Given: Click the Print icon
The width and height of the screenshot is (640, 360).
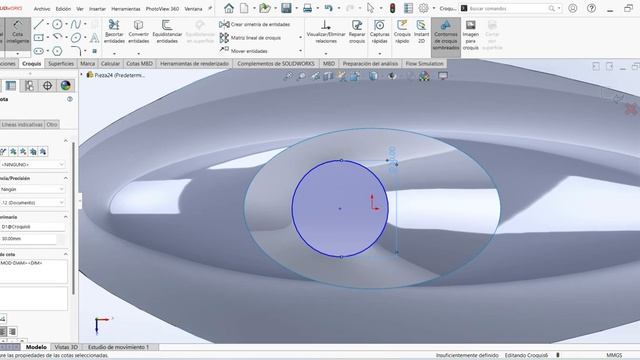Looking at the screenshot, I should pos(307,8).
